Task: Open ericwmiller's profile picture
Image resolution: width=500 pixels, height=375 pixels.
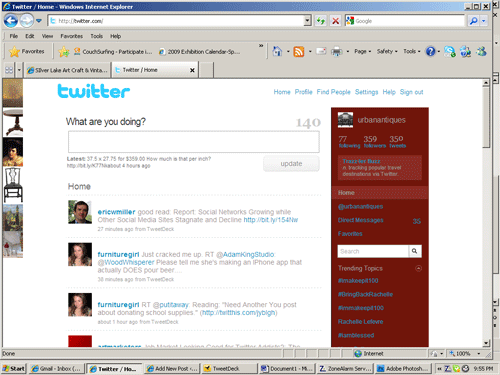Action: (80, 212)
